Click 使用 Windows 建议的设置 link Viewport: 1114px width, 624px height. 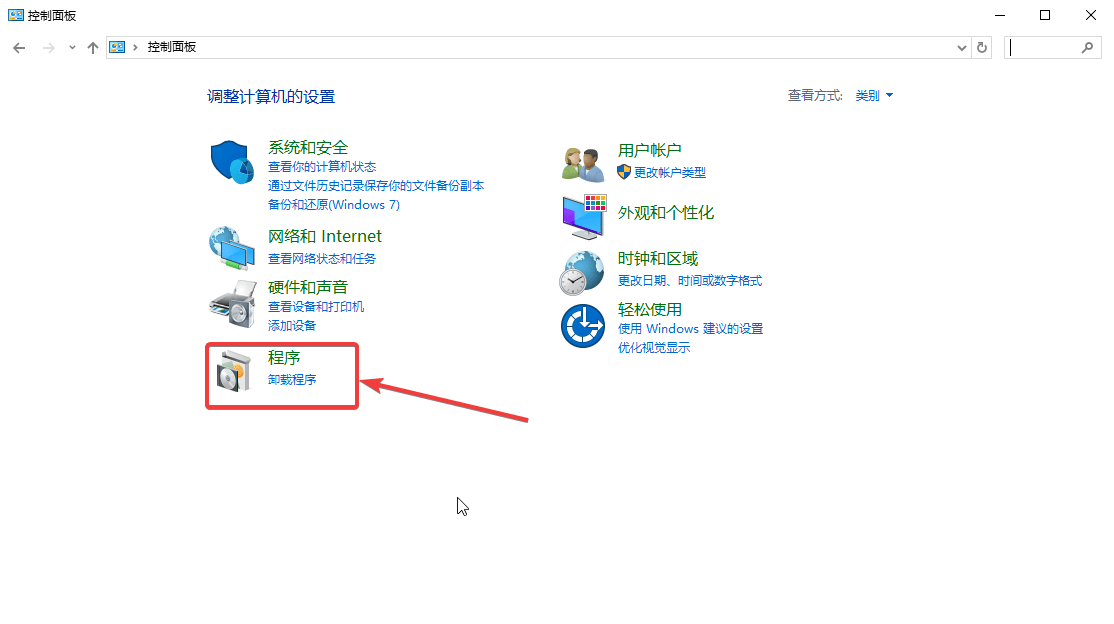691,328
